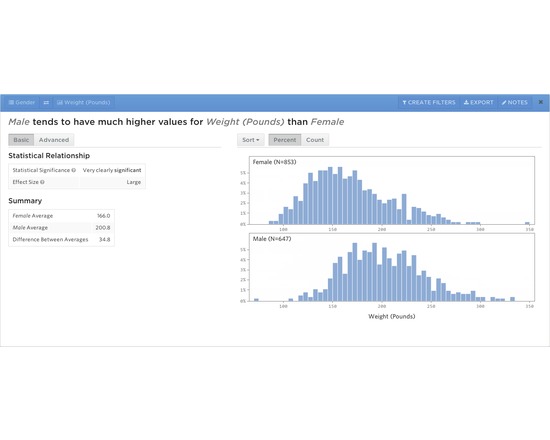This screenshot has height=440, width=550.
Task: Open the Sort dropdown
Action: point(250,140)
